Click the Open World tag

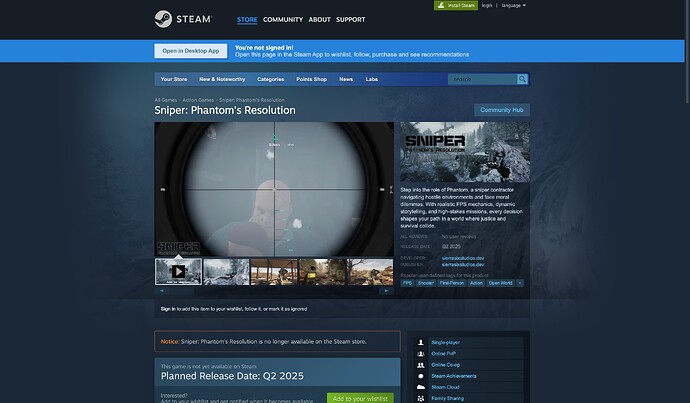click(500, 283)
